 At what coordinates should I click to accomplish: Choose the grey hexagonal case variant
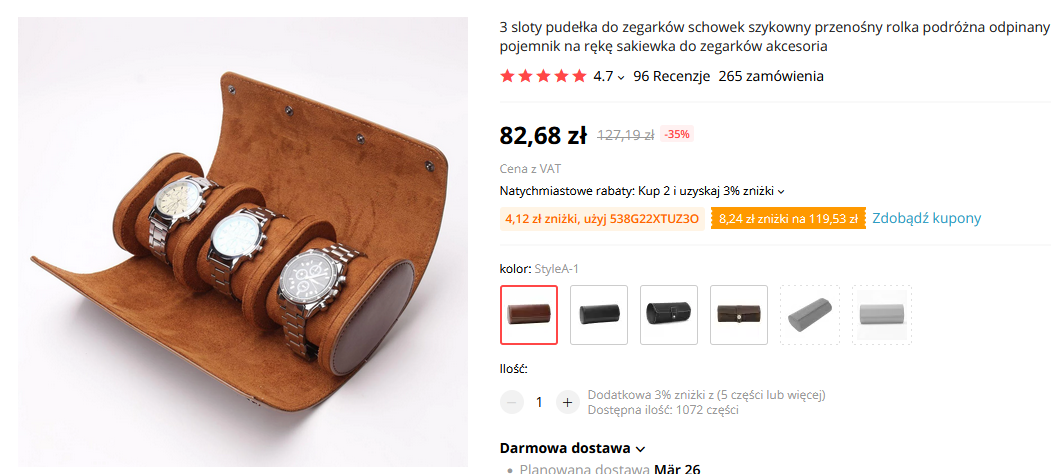tap(810, 314)
